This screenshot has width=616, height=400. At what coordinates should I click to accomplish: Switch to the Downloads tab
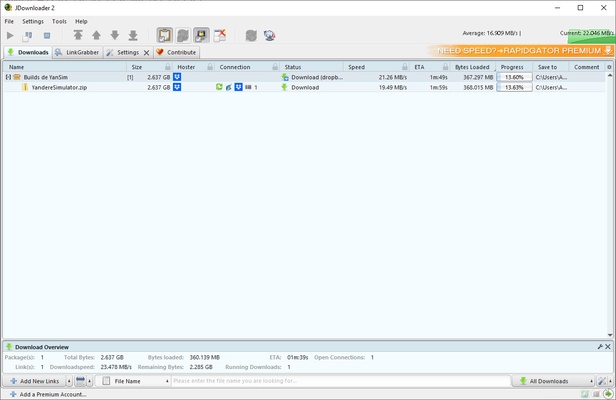(x=28, y=52)
